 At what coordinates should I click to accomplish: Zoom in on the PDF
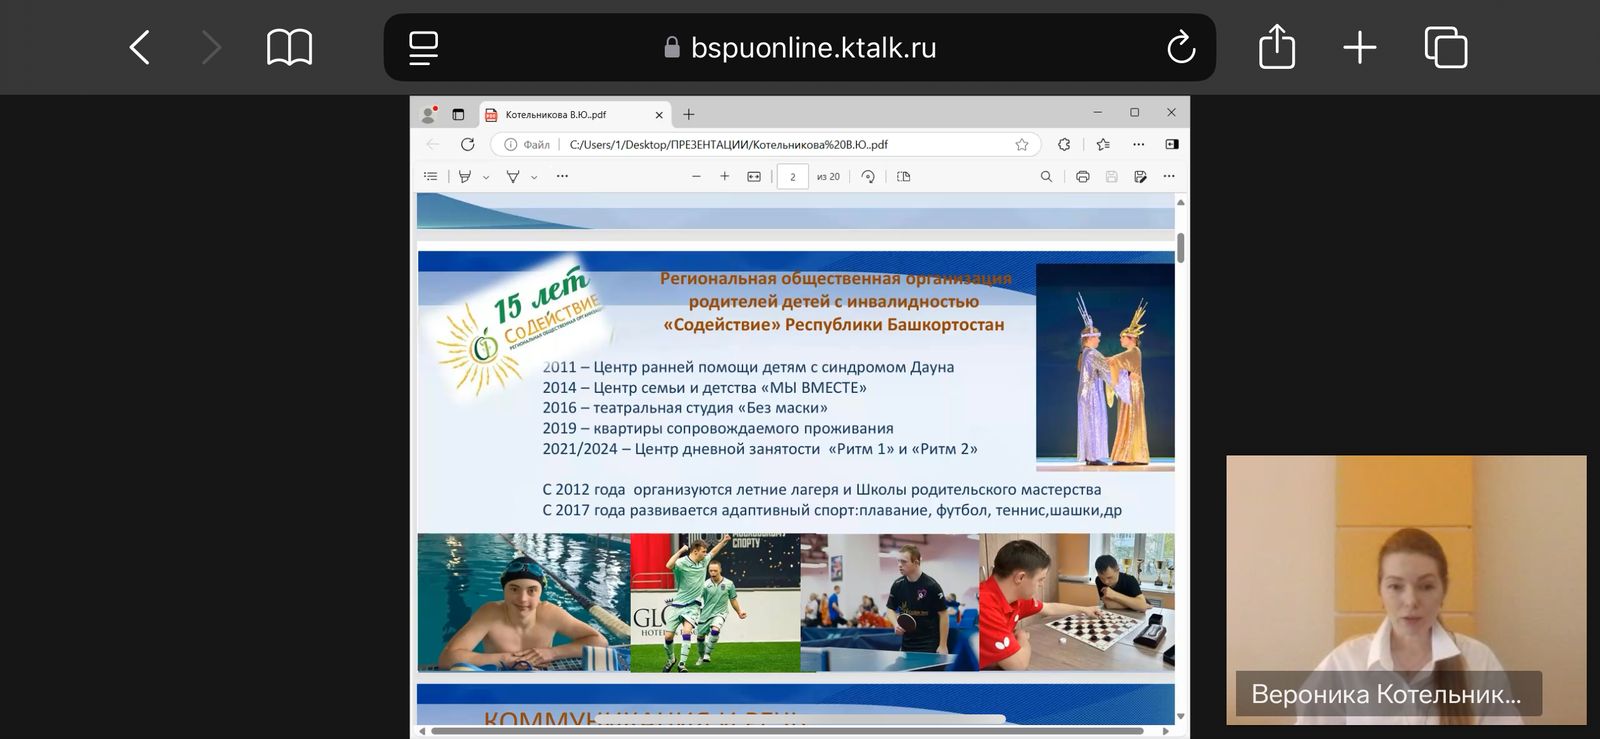725,177
